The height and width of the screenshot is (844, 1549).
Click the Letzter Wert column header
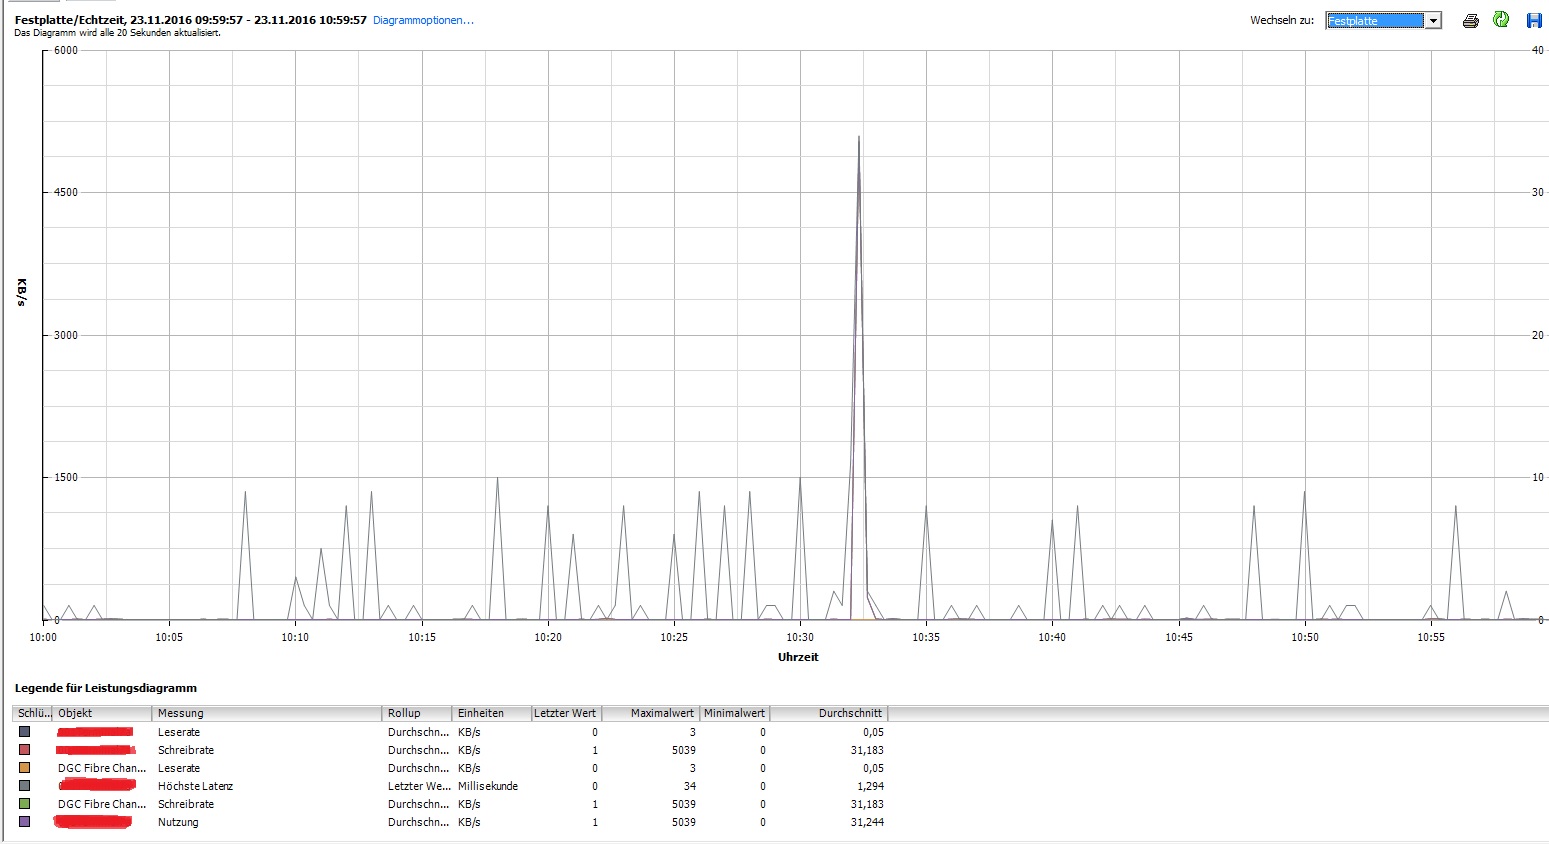565,713
